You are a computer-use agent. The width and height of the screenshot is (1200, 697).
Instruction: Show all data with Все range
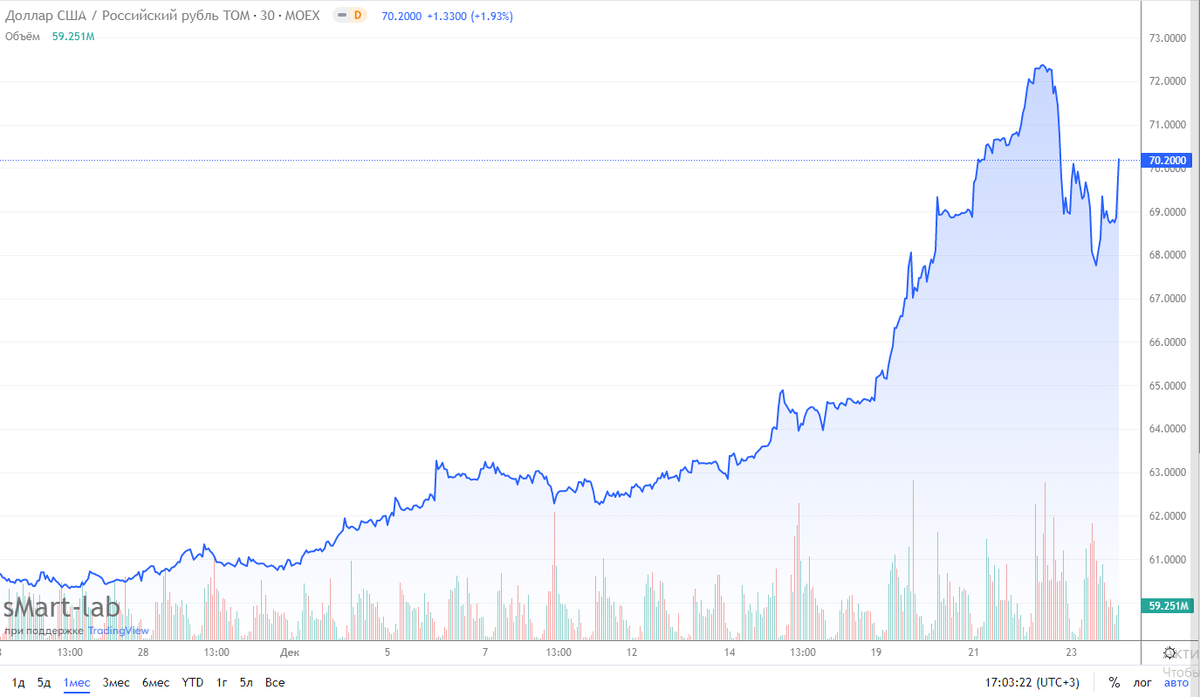275,683
